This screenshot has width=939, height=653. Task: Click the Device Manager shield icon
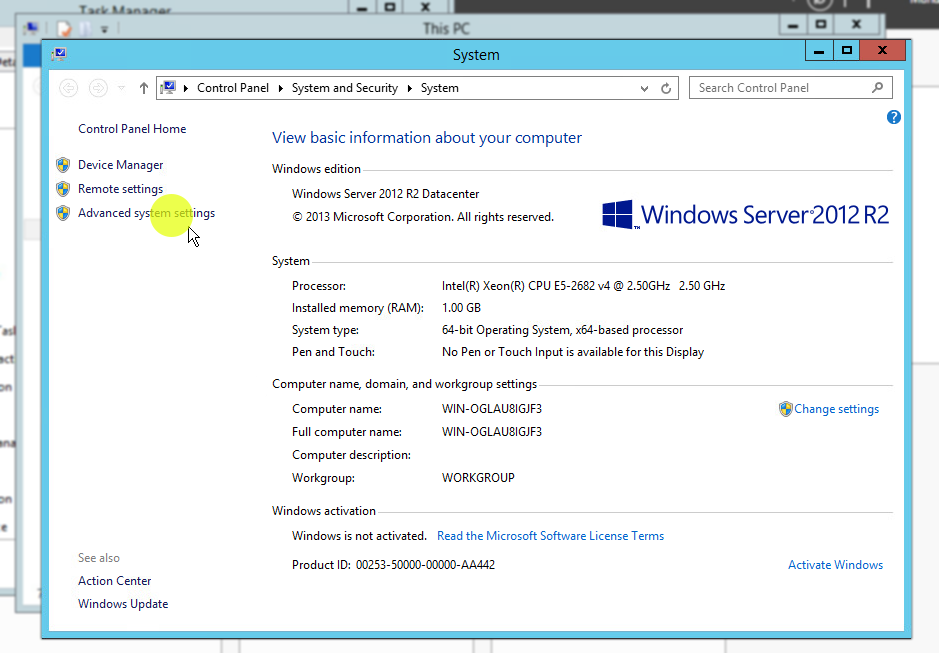tap(63, 165)
